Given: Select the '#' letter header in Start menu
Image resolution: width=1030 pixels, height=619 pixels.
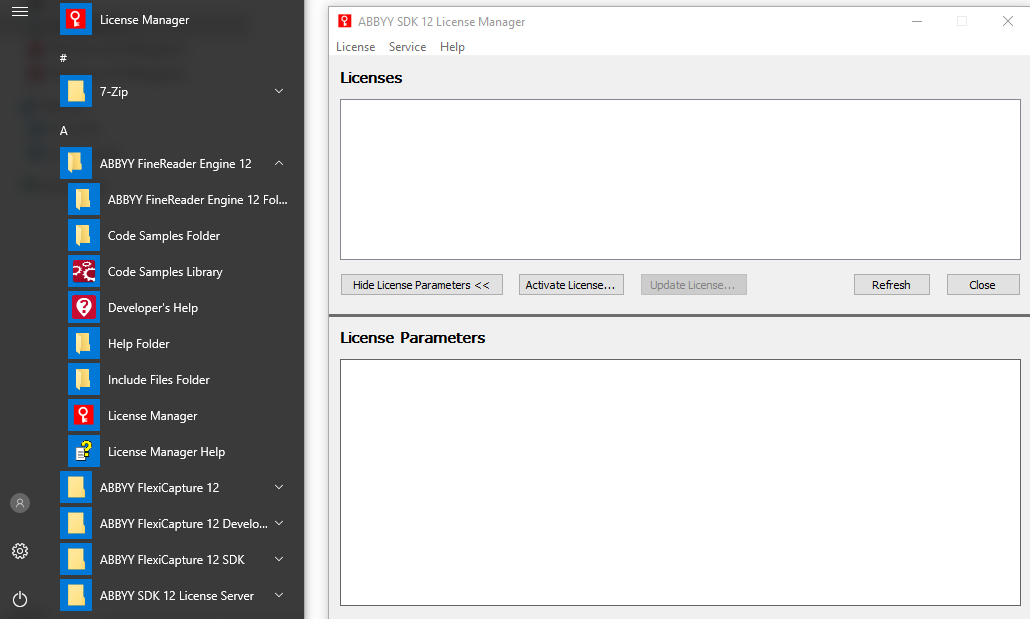Looking at the screenshot, I should 63,58.
